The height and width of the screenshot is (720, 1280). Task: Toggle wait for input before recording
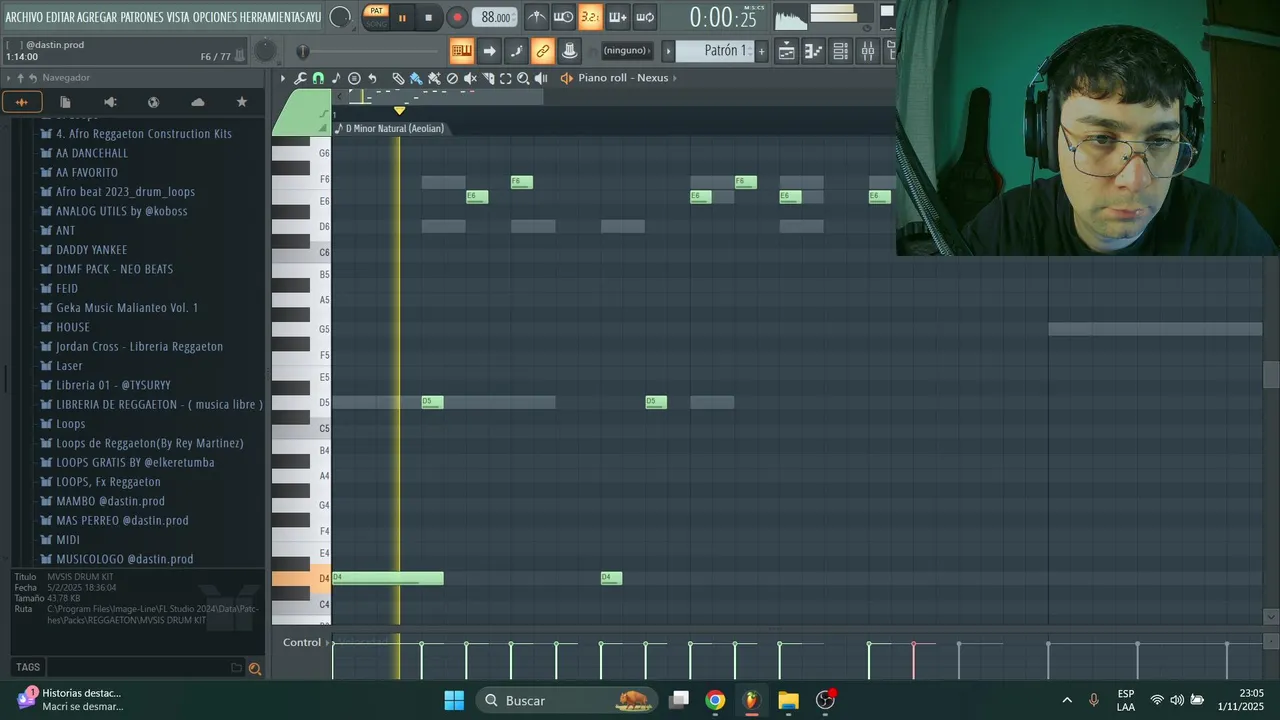tap(563, 17)
